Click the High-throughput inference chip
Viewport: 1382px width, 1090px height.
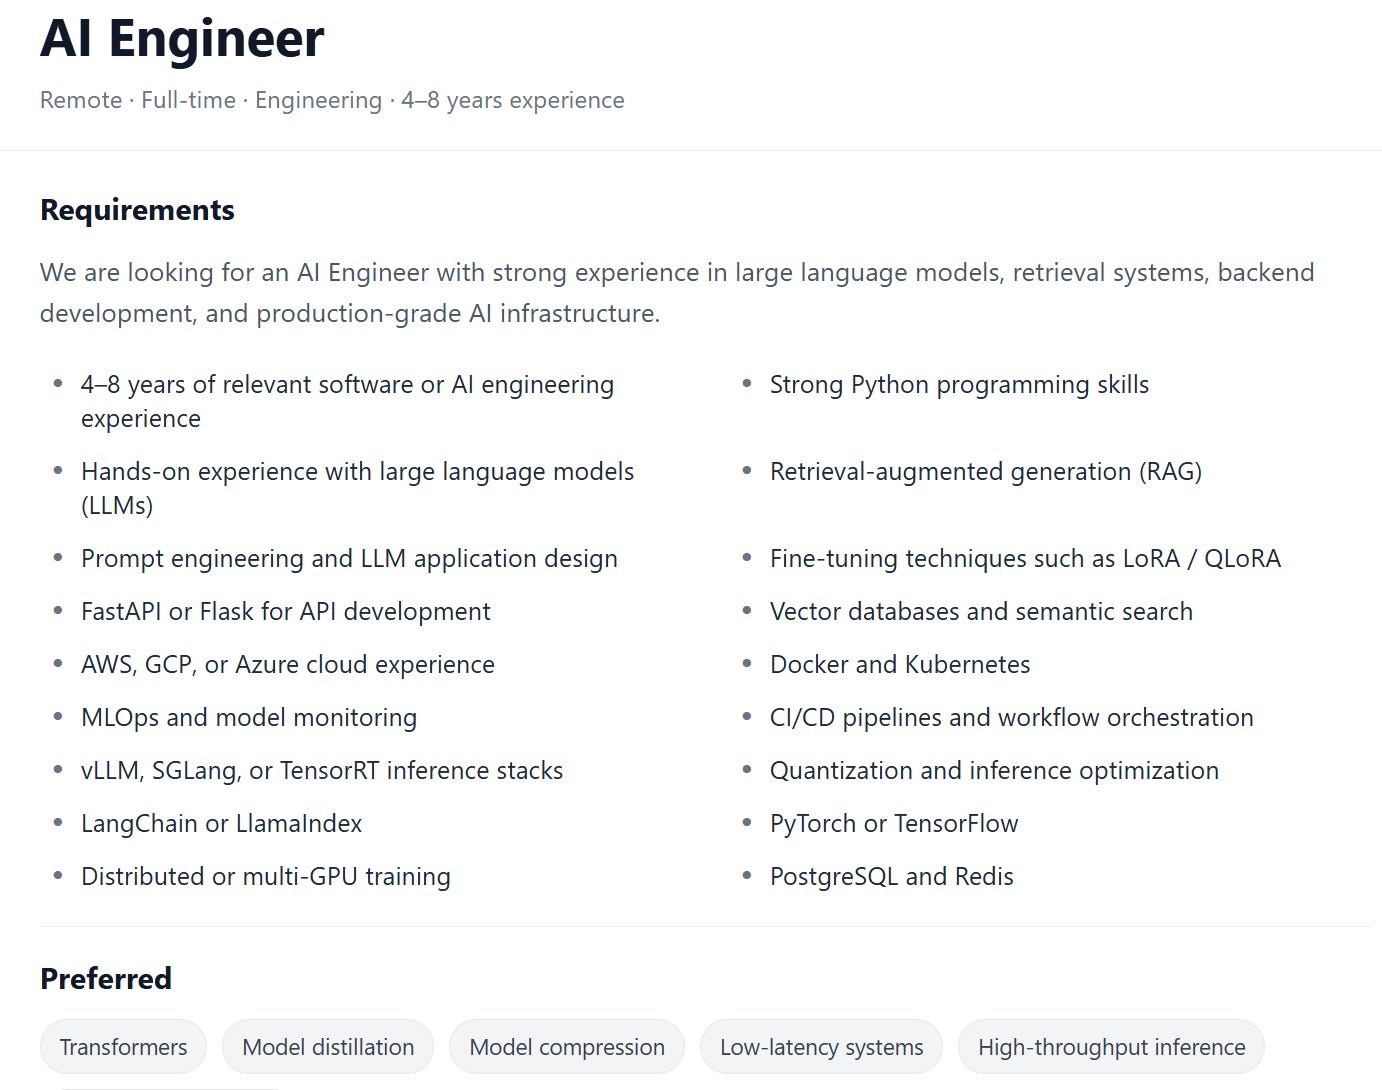[1111, 1046]
